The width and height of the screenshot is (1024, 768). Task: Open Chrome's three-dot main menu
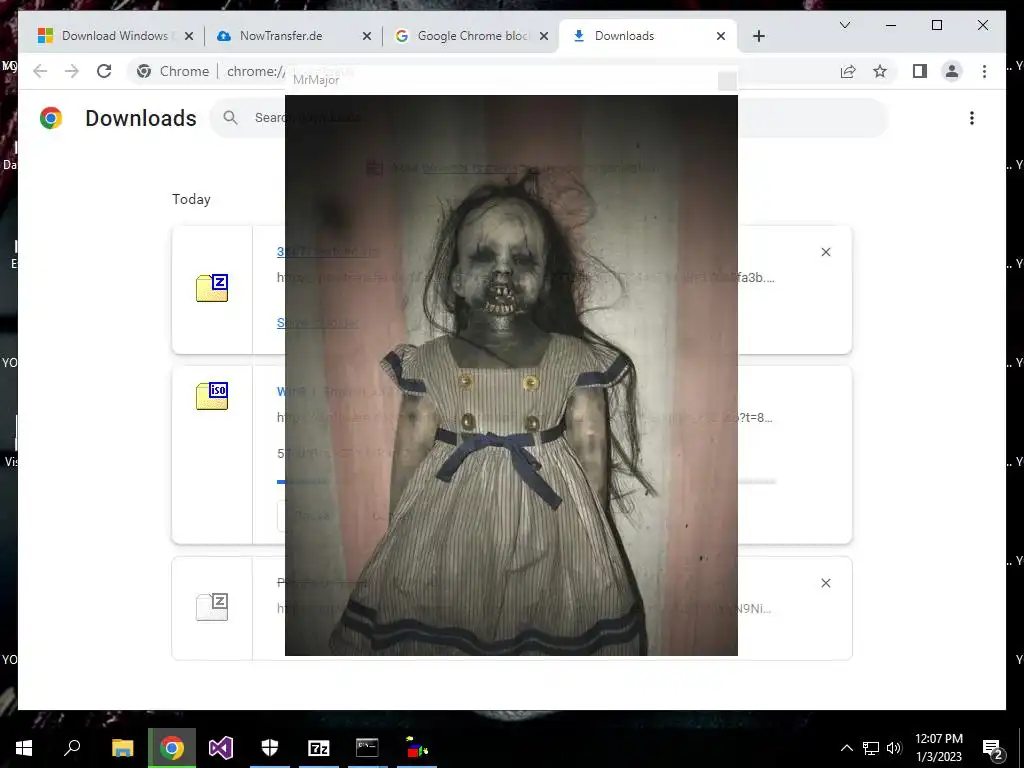tap(984, 71)
